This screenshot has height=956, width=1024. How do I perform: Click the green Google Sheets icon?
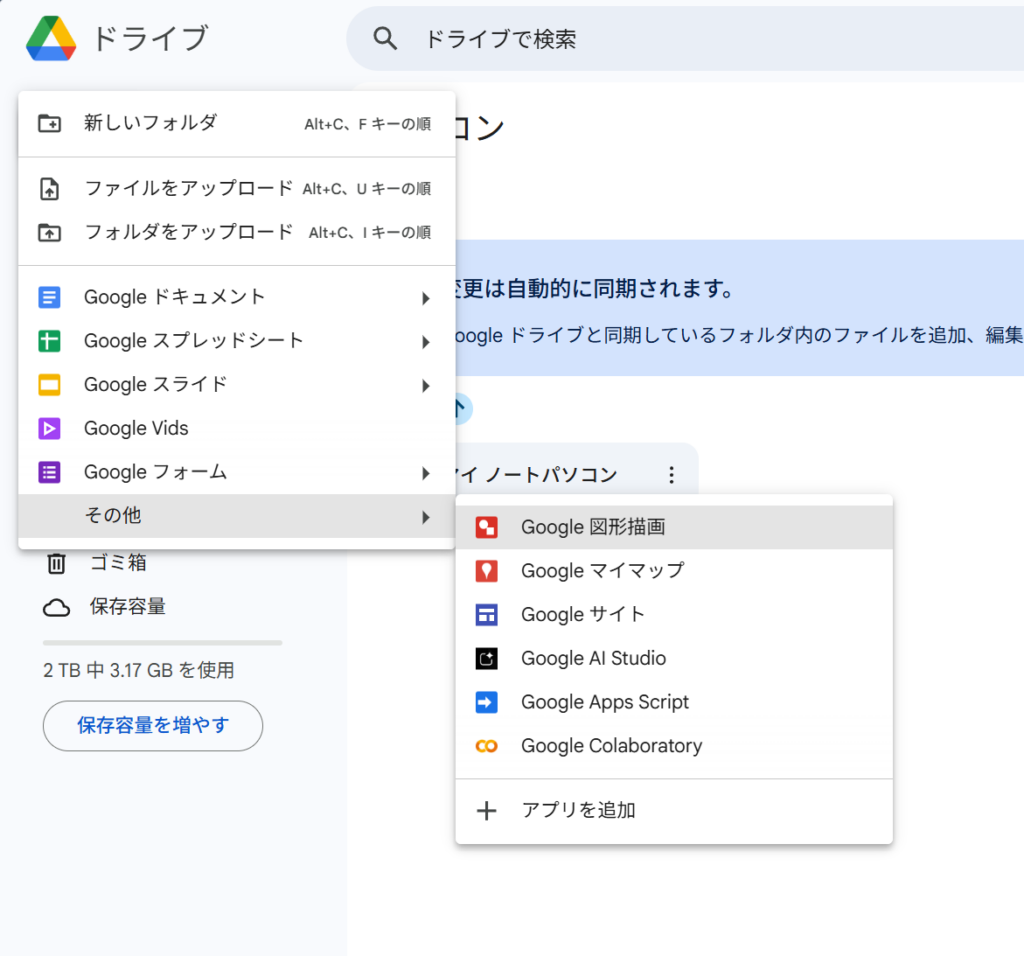coord(49,341)
